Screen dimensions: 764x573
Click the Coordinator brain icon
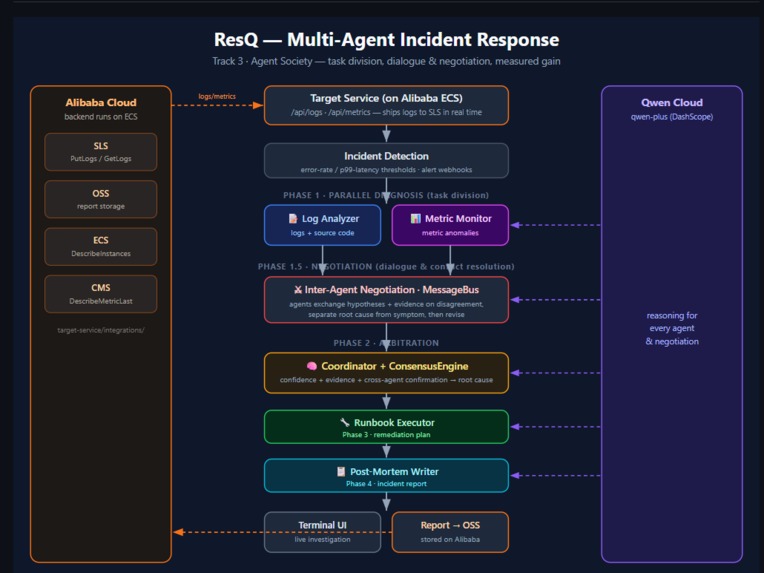tap(312, 366)
